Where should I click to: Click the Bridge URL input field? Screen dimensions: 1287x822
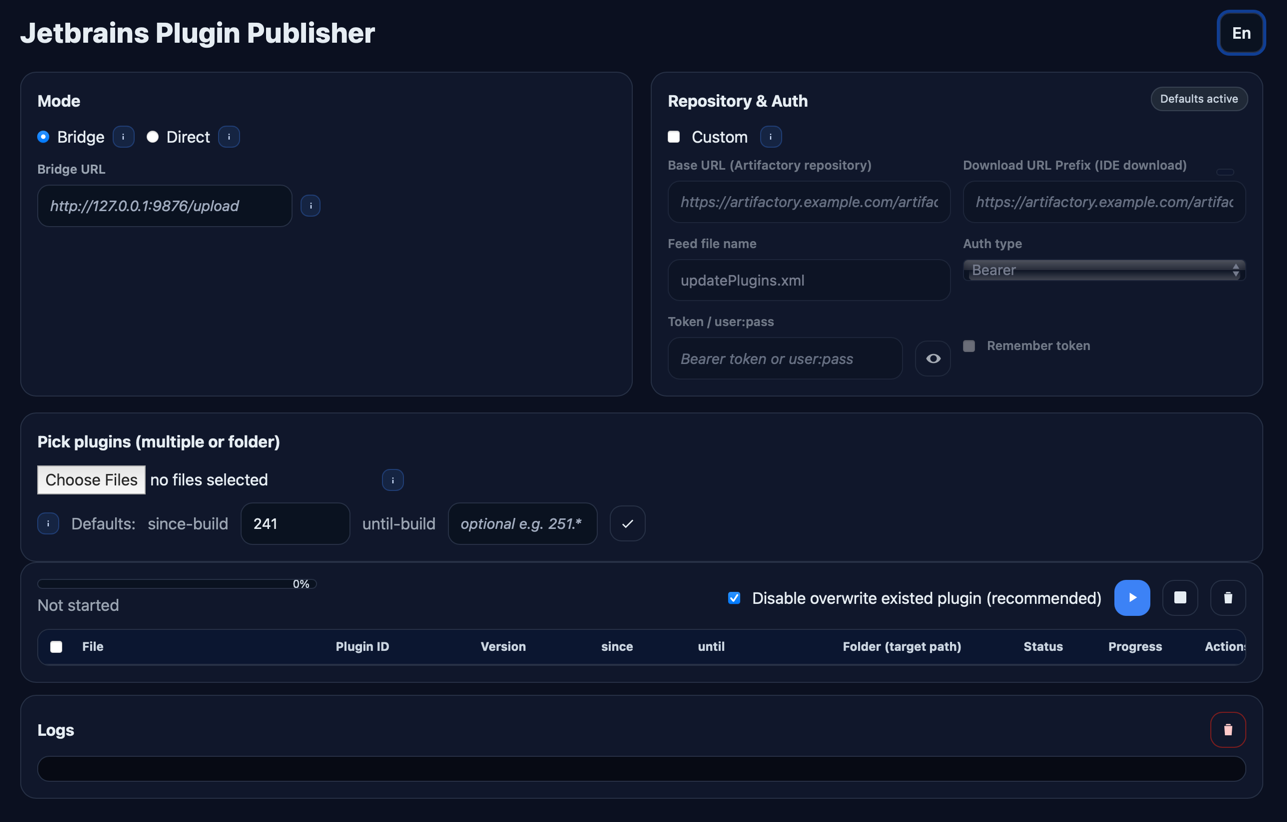pyautogui.click(x=165, y=206)
